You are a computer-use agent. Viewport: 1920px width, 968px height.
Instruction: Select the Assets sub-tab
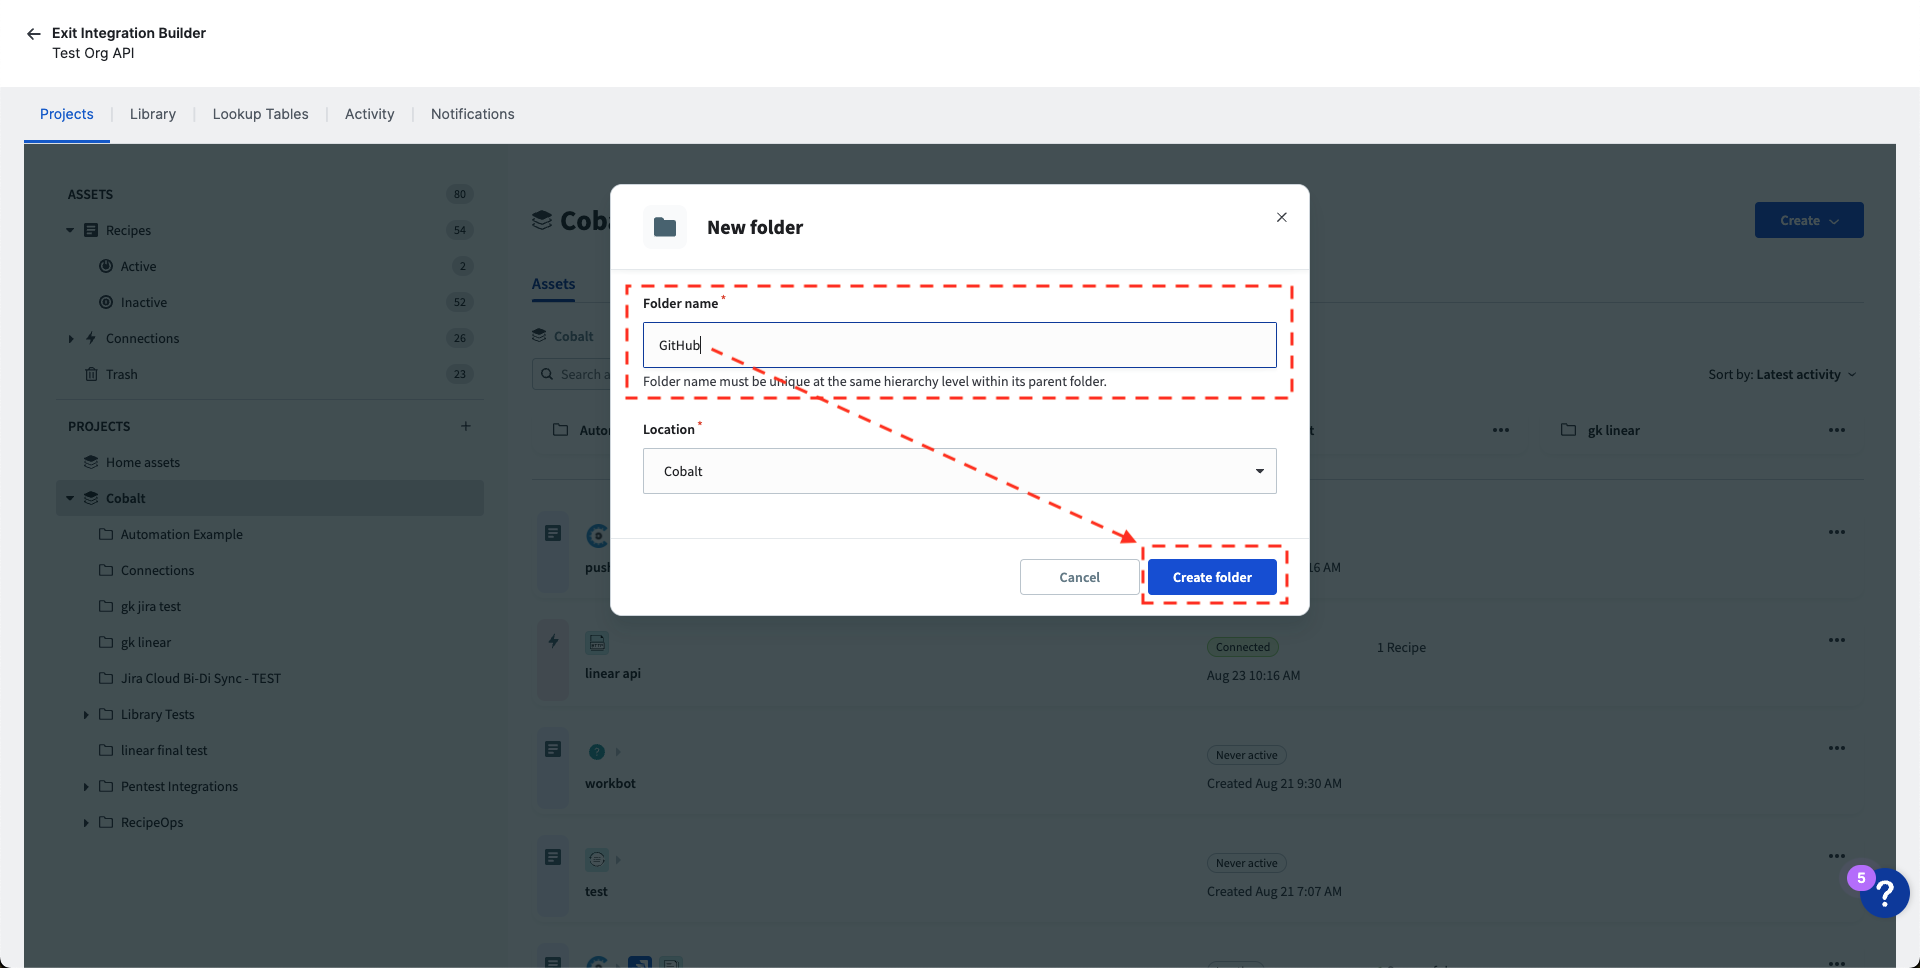[553, 284]
